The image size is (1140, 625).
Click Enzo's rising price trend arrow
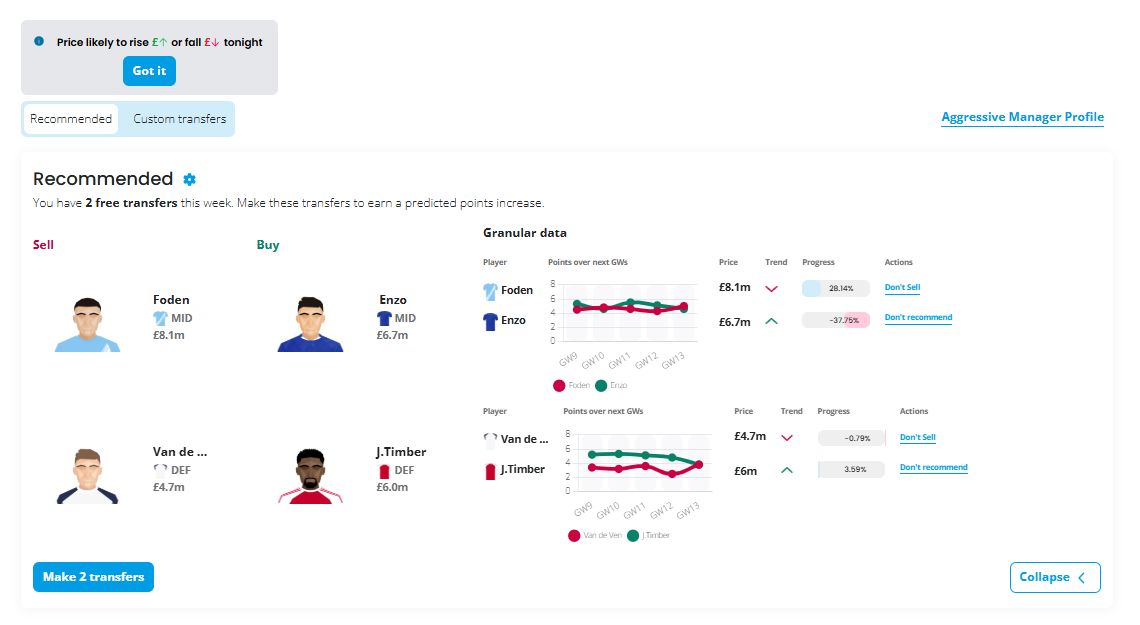771,321
